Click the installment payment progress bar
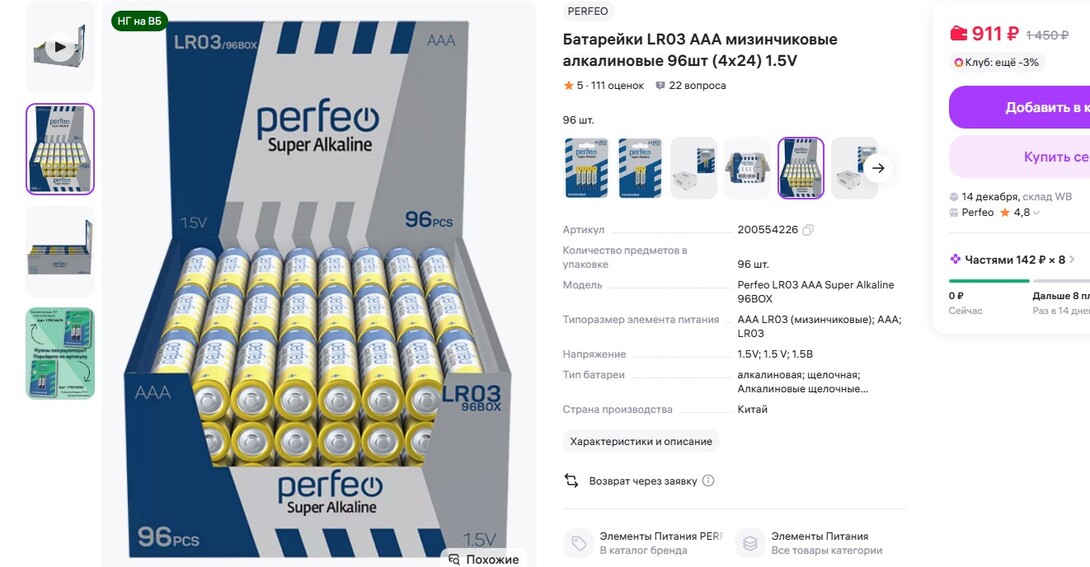The width and height of the screenshot is (1090, 567). (x=1019, y=281)
